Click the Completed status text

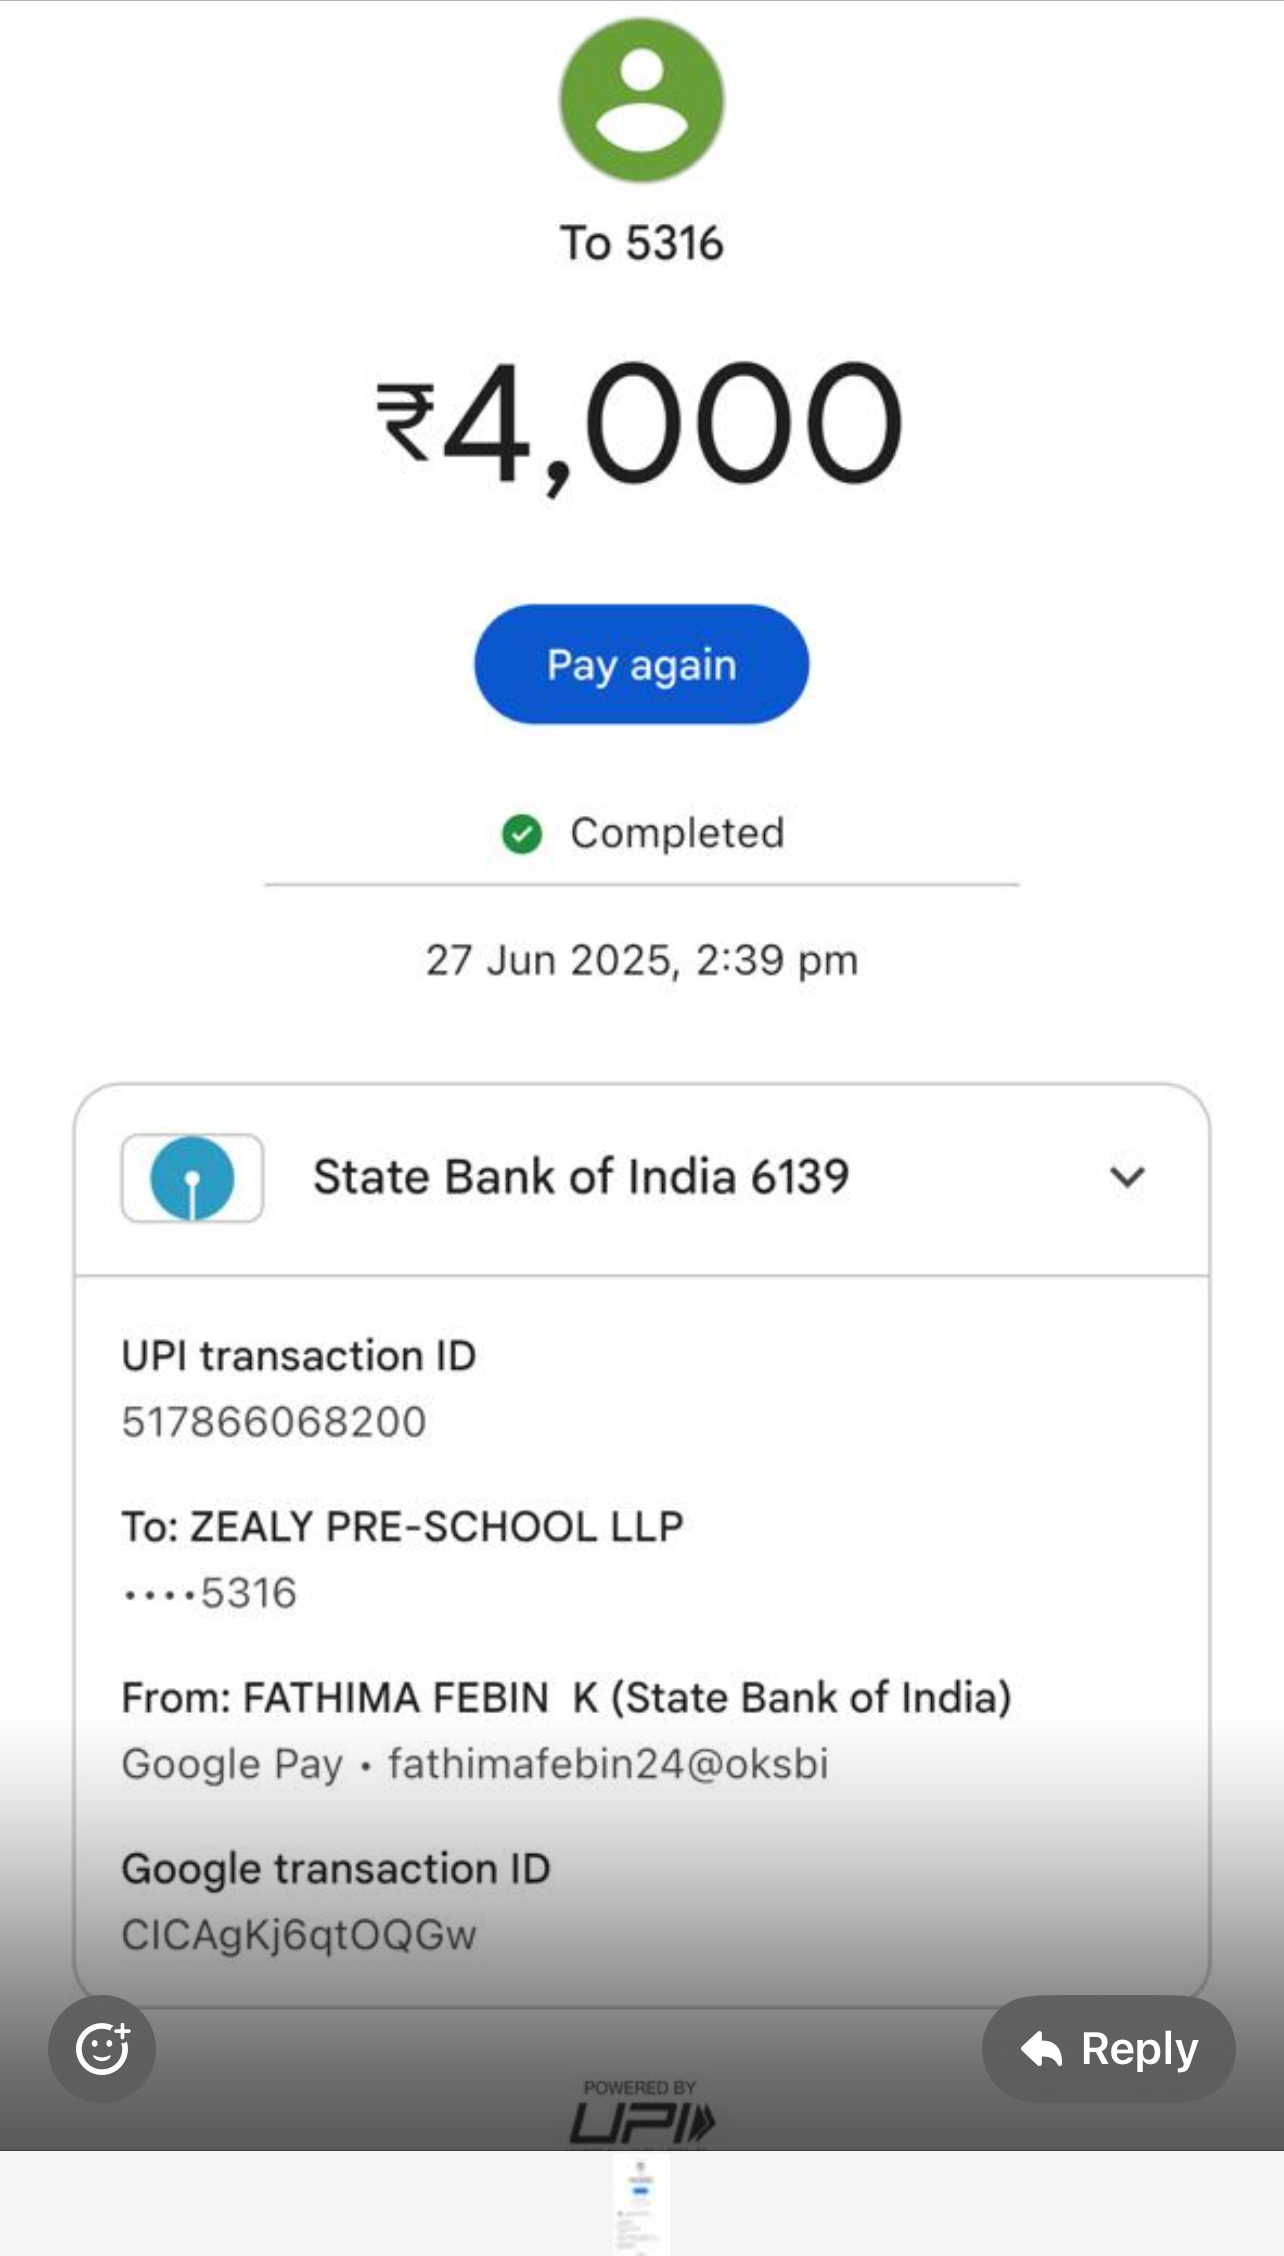[677, 833]
